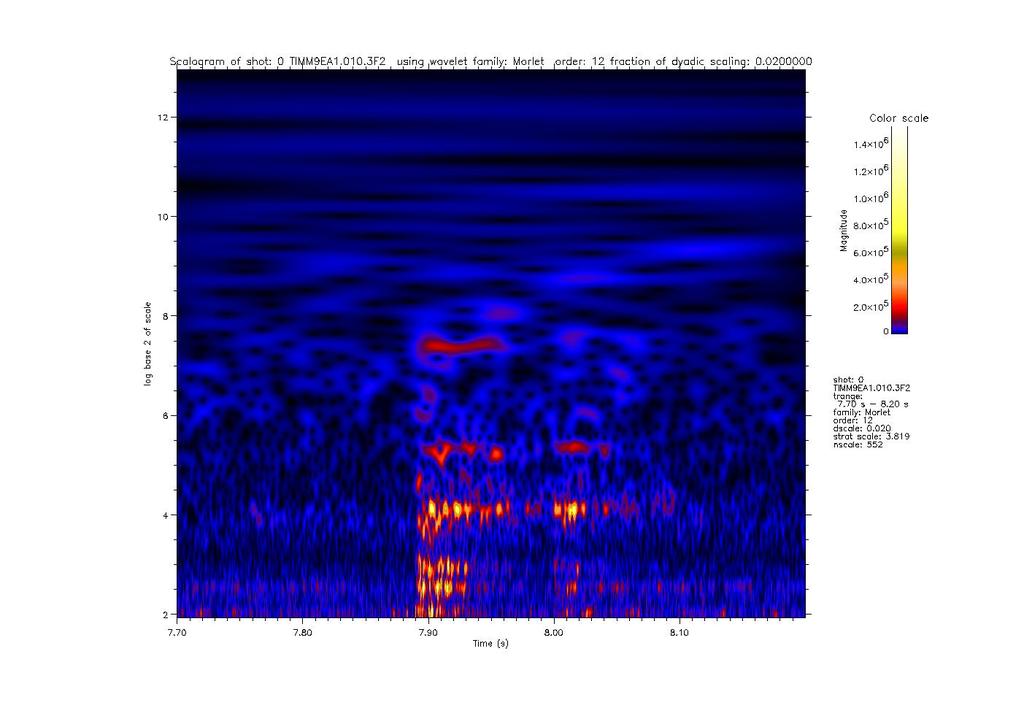This screenshot has width=1024, height=724.
Task: Select the 8.0×10^5 color scale value
Action: [x=871, y=225]
